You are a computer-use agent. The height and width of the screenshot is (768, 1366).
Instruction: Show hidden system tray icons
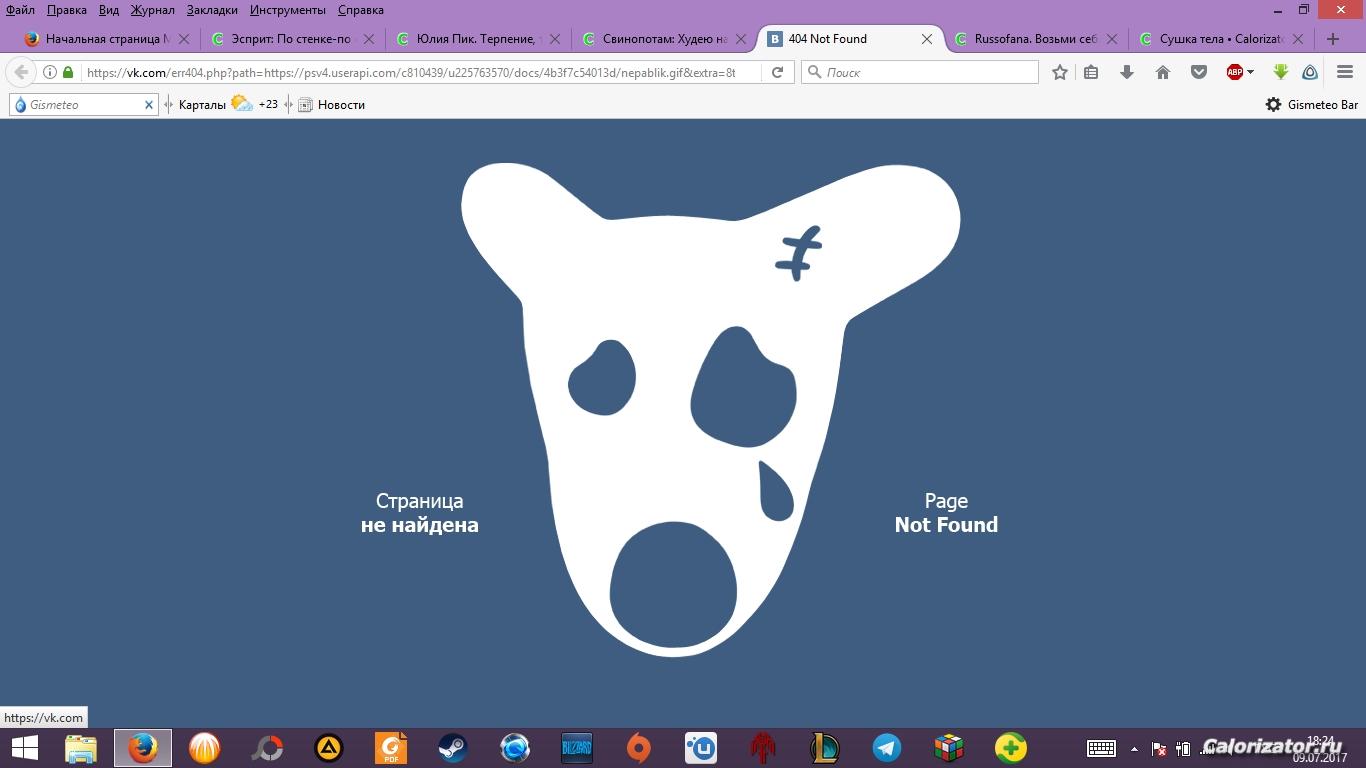click(x=1134, y=748)
